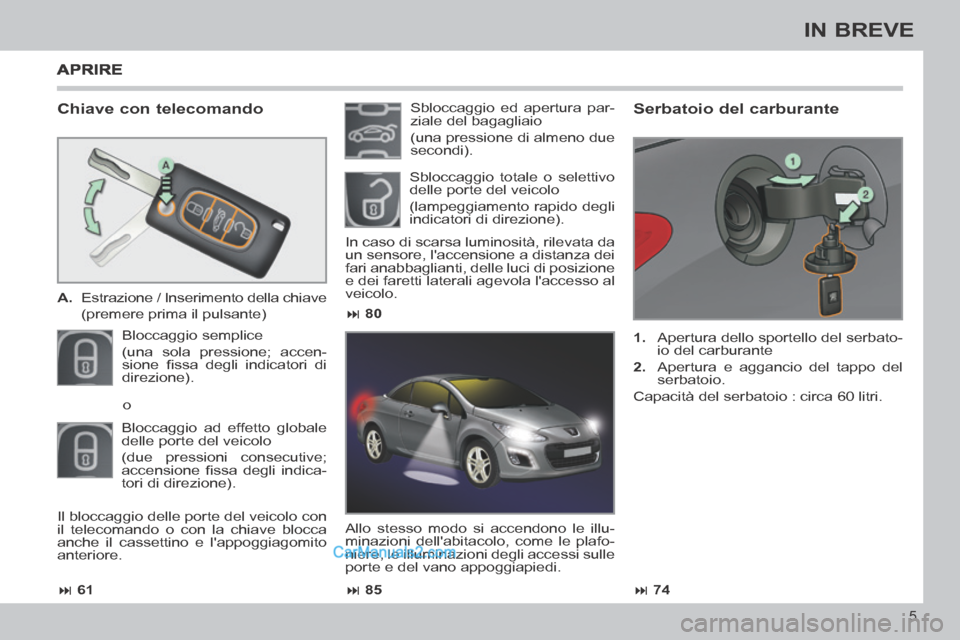Click the page number 5
The height and width of the screenshot is (640, 960).
912,616
